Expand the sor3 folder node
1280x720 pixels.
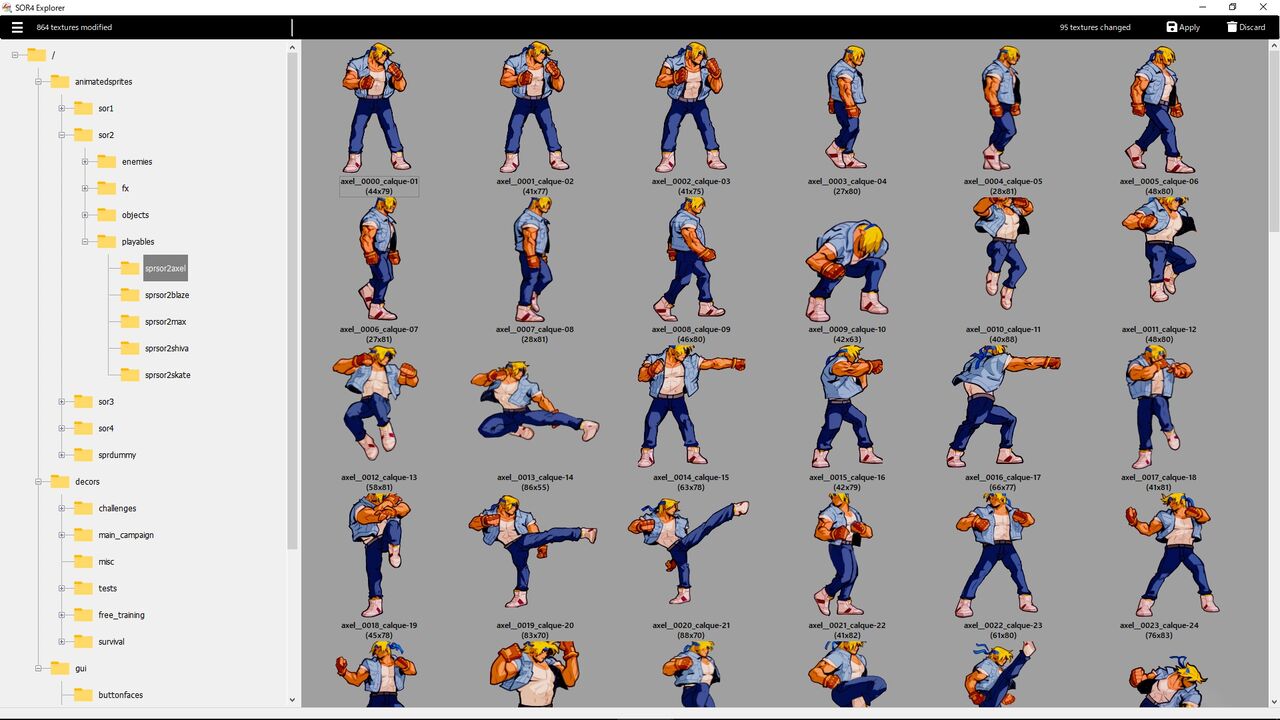tap(62, 401)
